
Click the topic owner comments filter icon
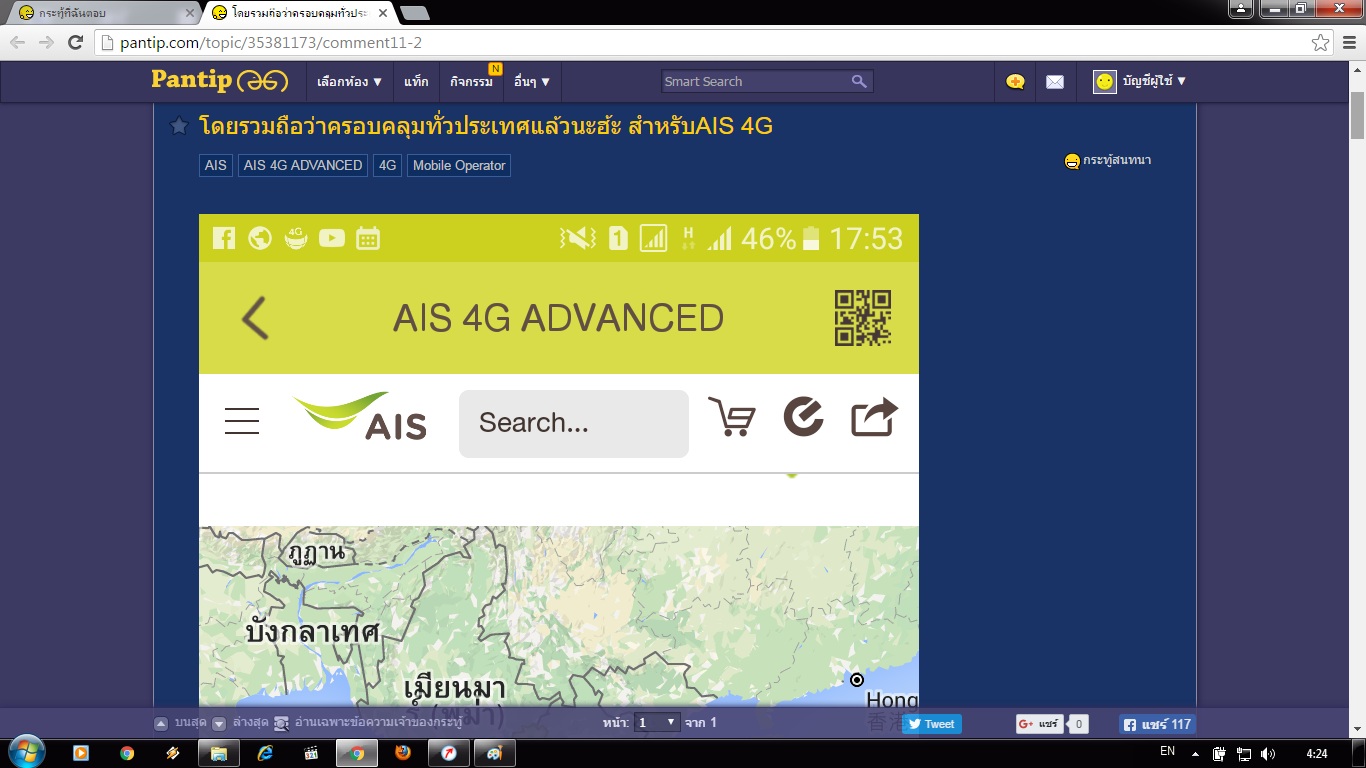(282, 723)
